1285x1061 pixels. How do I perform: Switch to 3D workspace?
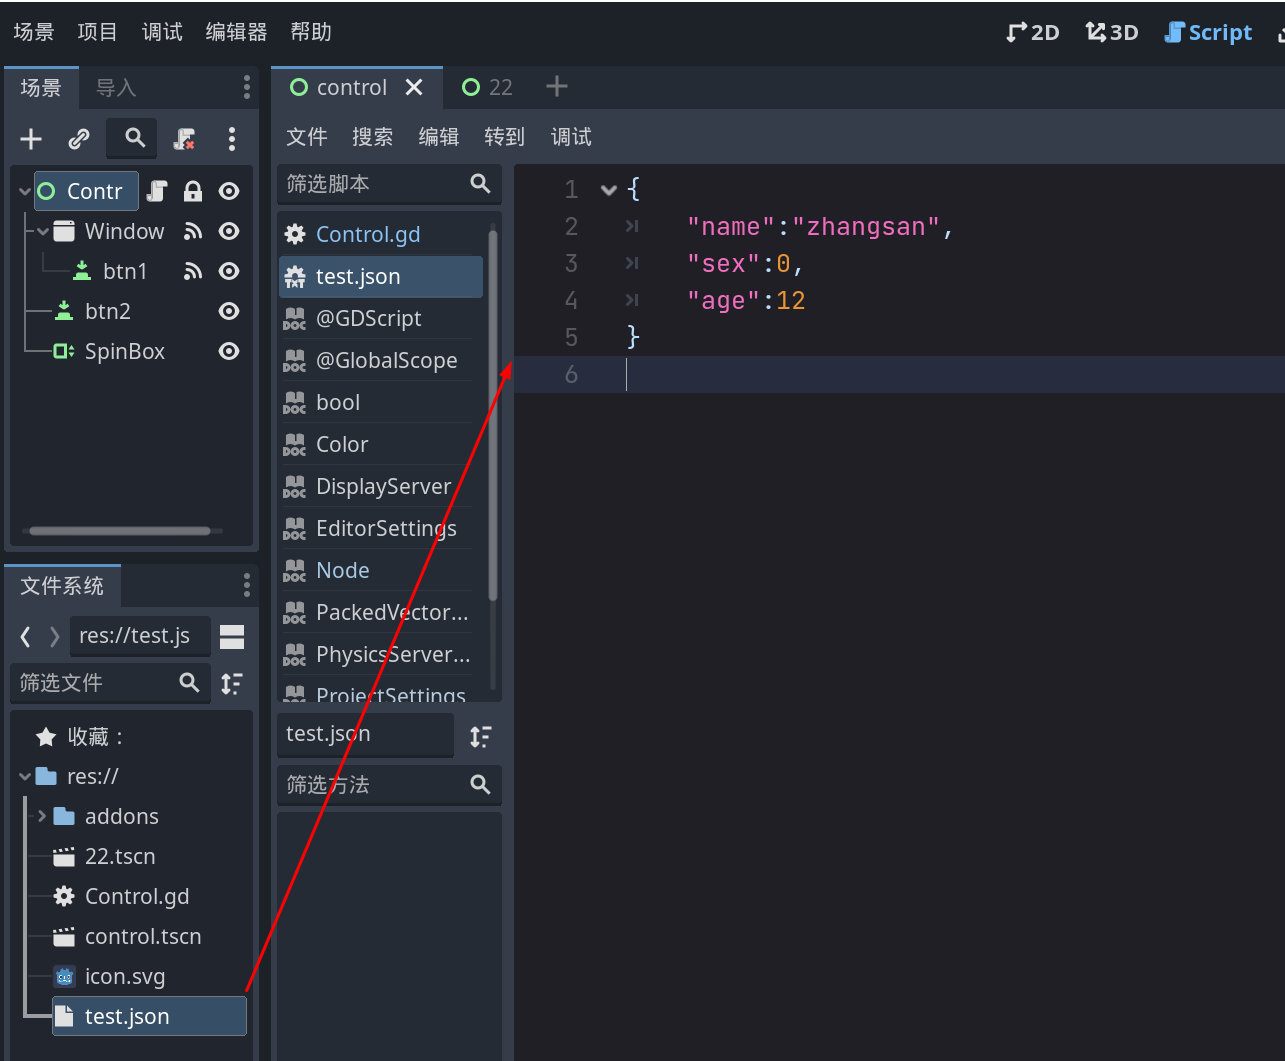point(1112,32)
